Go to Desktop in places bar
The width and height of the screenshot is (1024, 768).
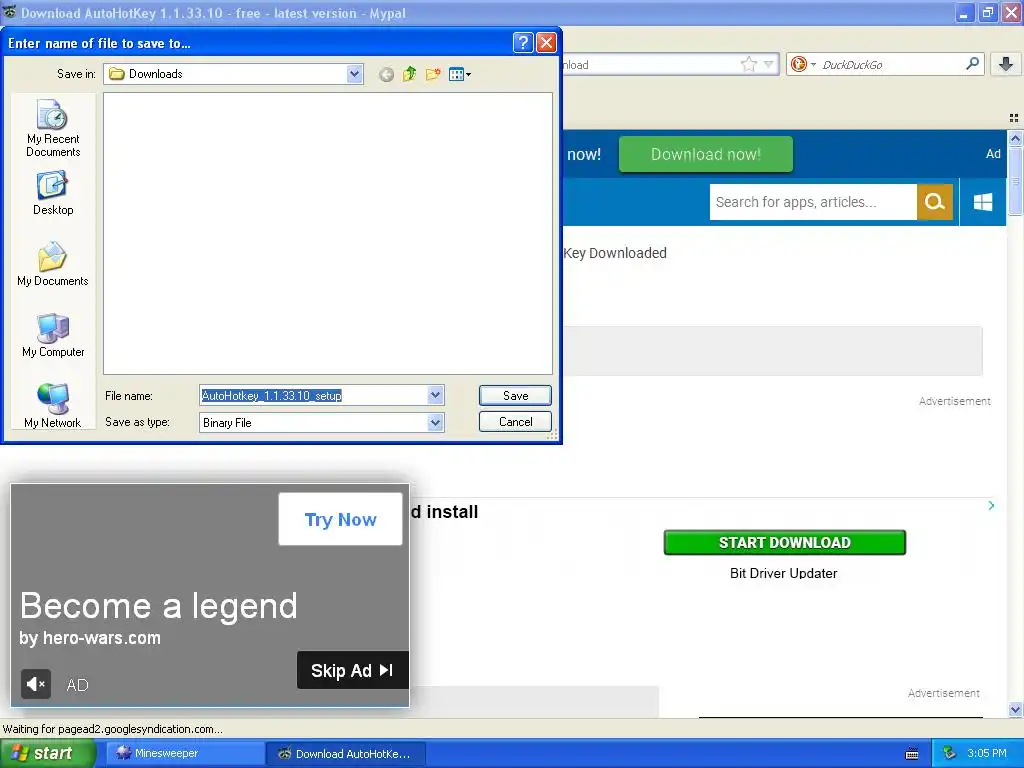(53, 193)
